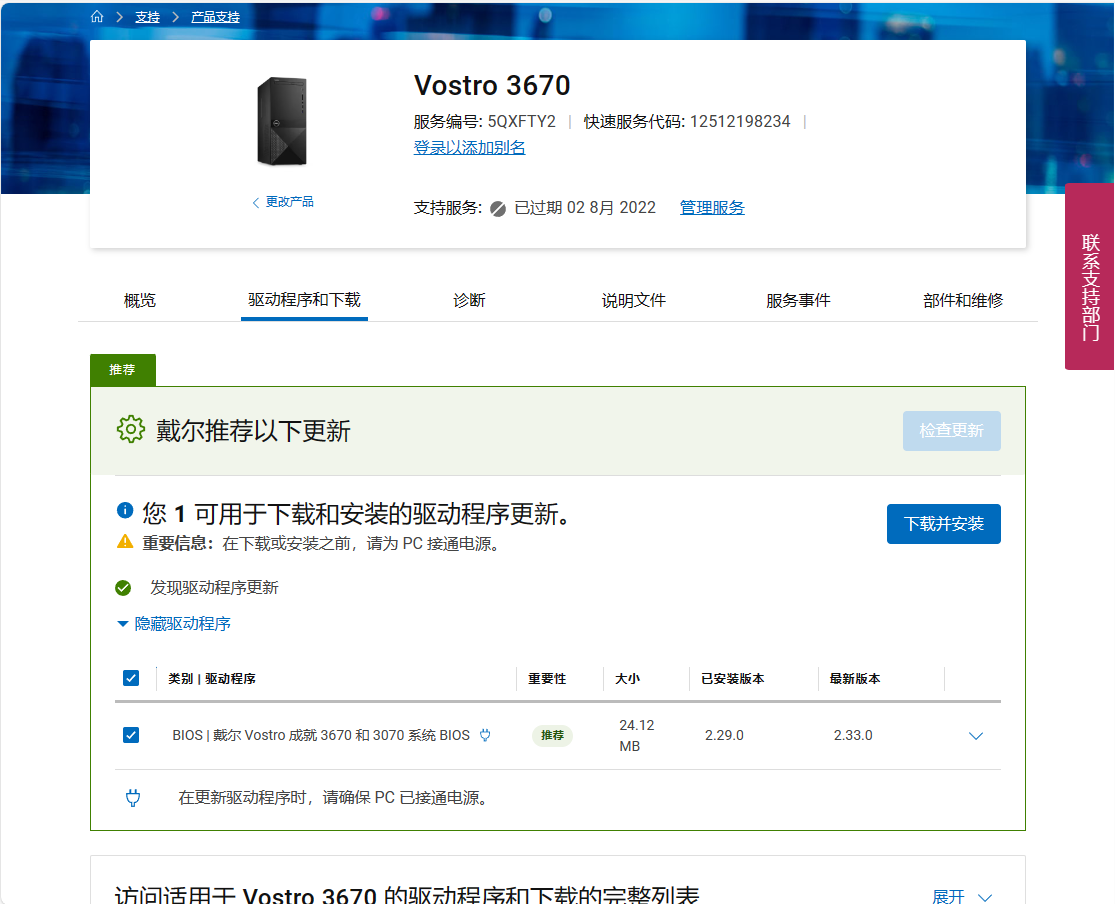Click the home icon in breadcrumb

[97, 16]
